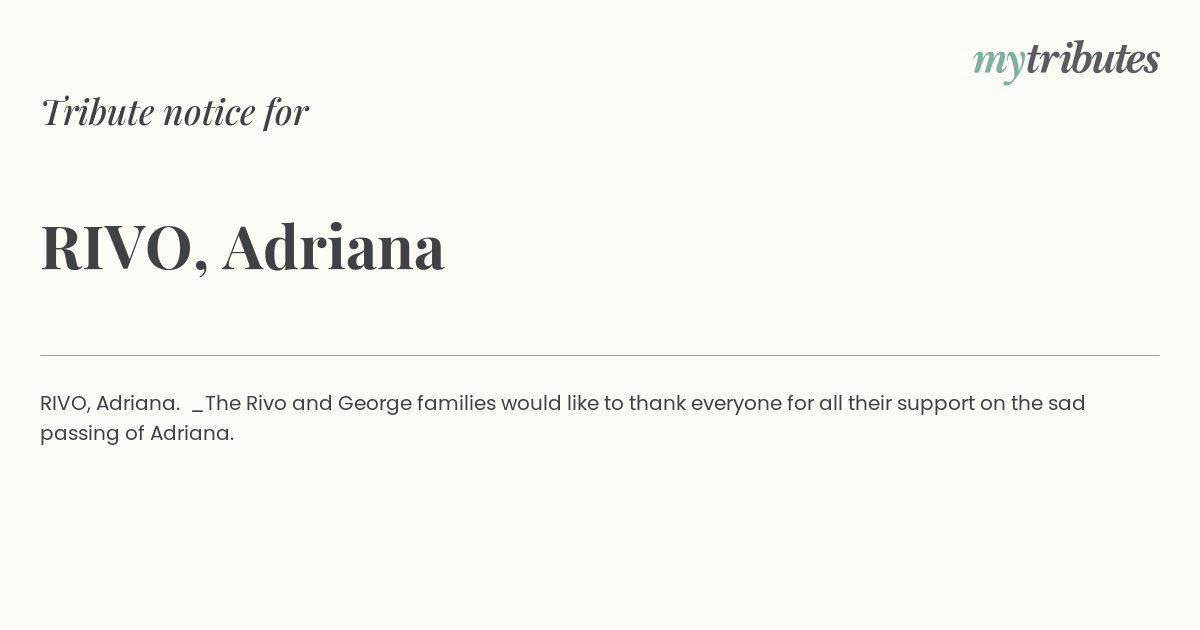Open the mytributes logo

point(1066,60)
